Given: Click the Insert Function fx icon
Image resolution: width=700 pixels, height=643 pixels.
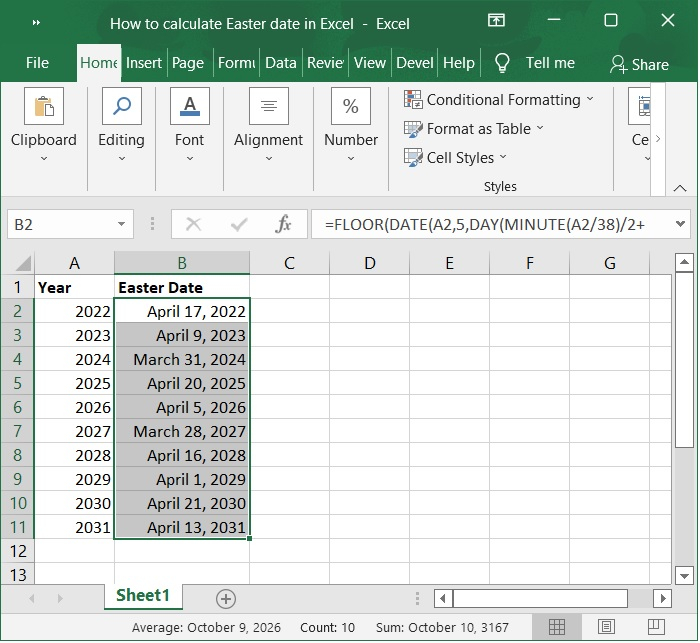Looking at the screenshot, I should tap(283, 224).
